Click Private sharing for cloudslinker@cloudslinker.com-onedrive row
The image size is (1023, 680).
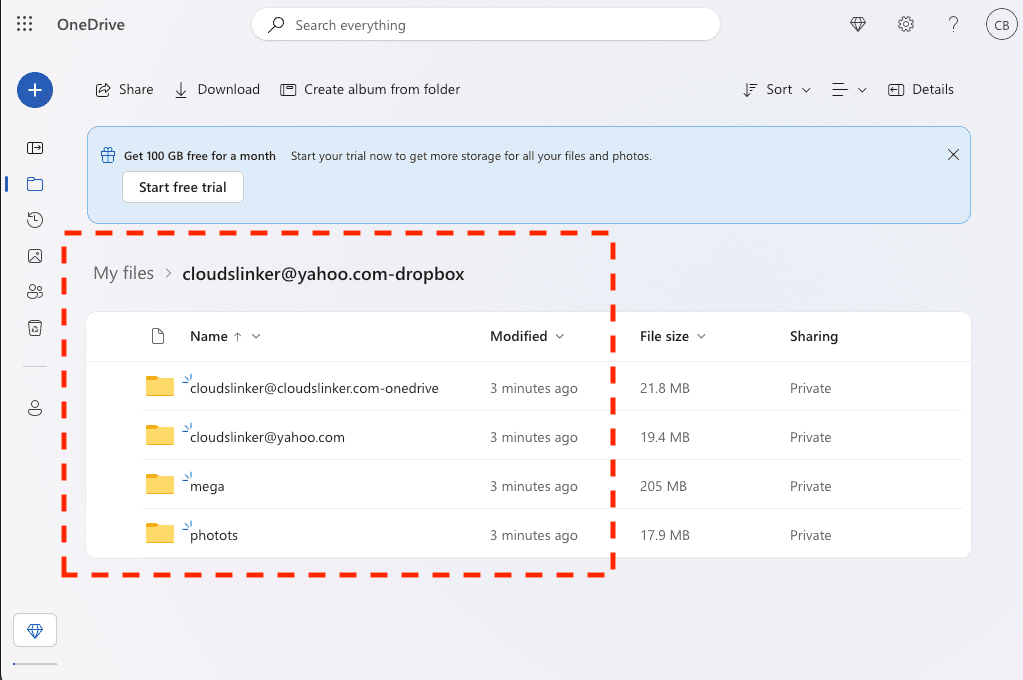[810, 388]
